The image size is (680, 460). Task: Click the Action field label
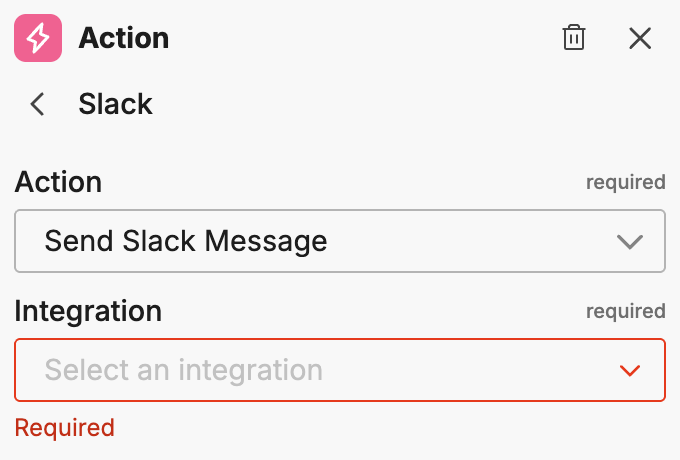58,182
